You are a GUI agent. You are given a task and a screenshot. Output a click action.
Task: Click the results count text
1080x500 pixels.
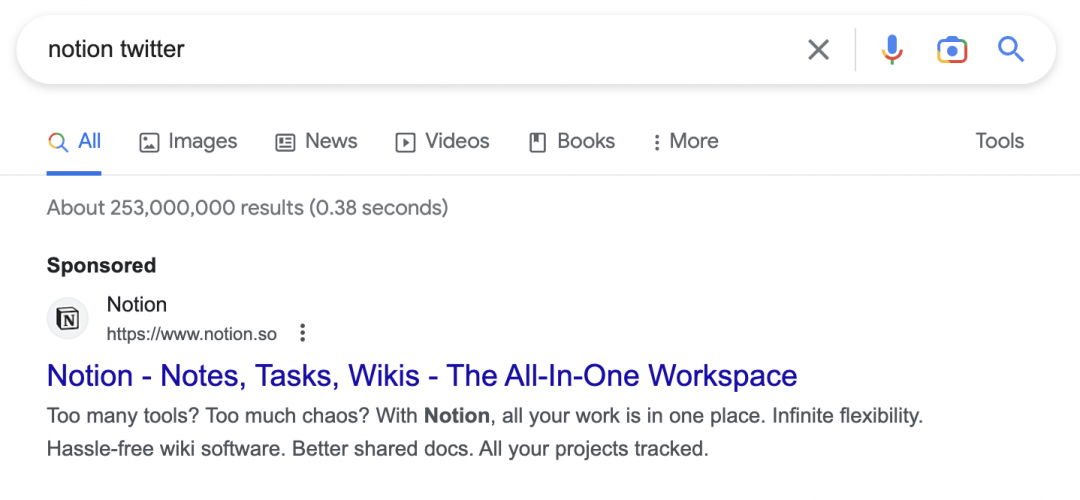point(247,208)
